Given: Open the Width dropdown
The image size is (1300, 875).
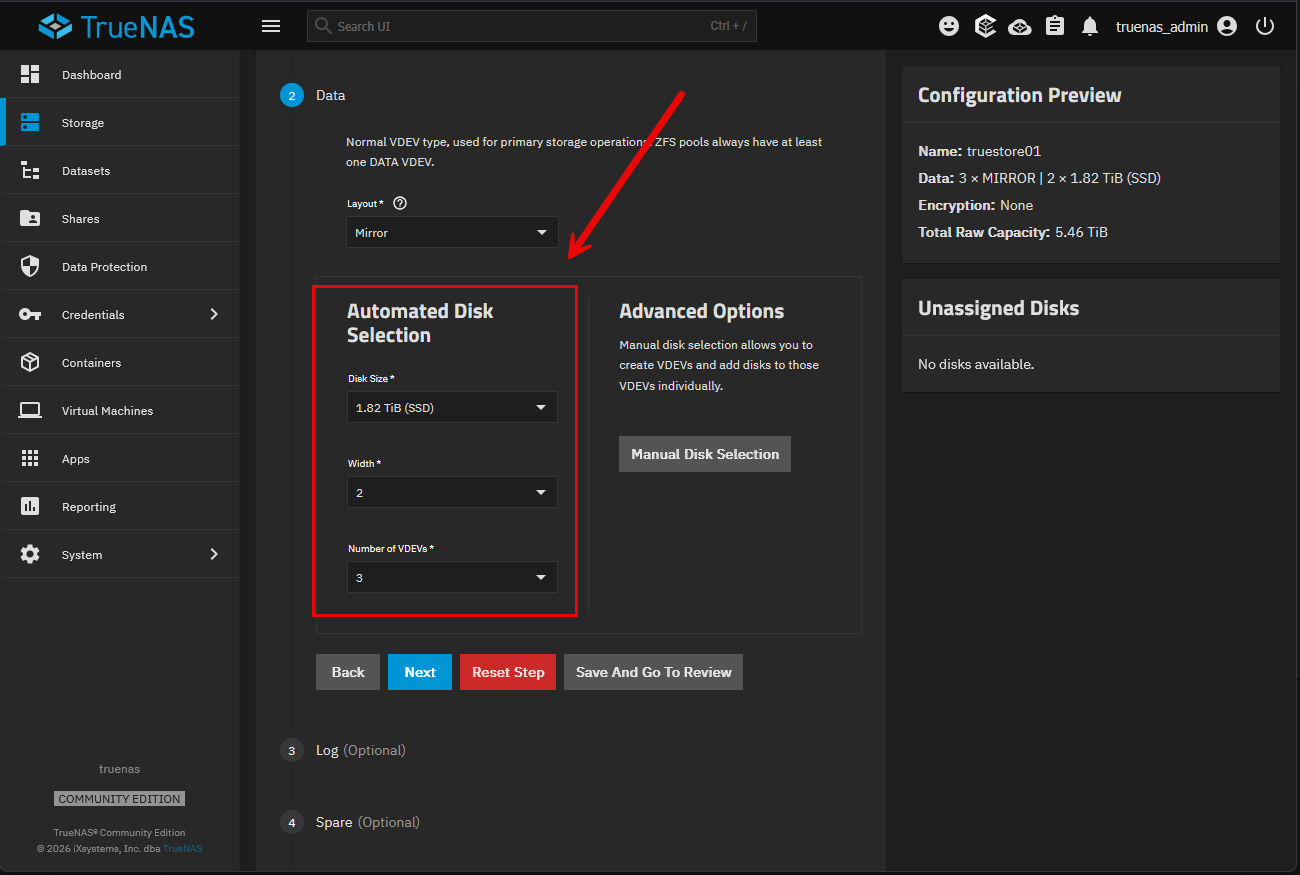Looking at the screenshot, I should [452, 492].
